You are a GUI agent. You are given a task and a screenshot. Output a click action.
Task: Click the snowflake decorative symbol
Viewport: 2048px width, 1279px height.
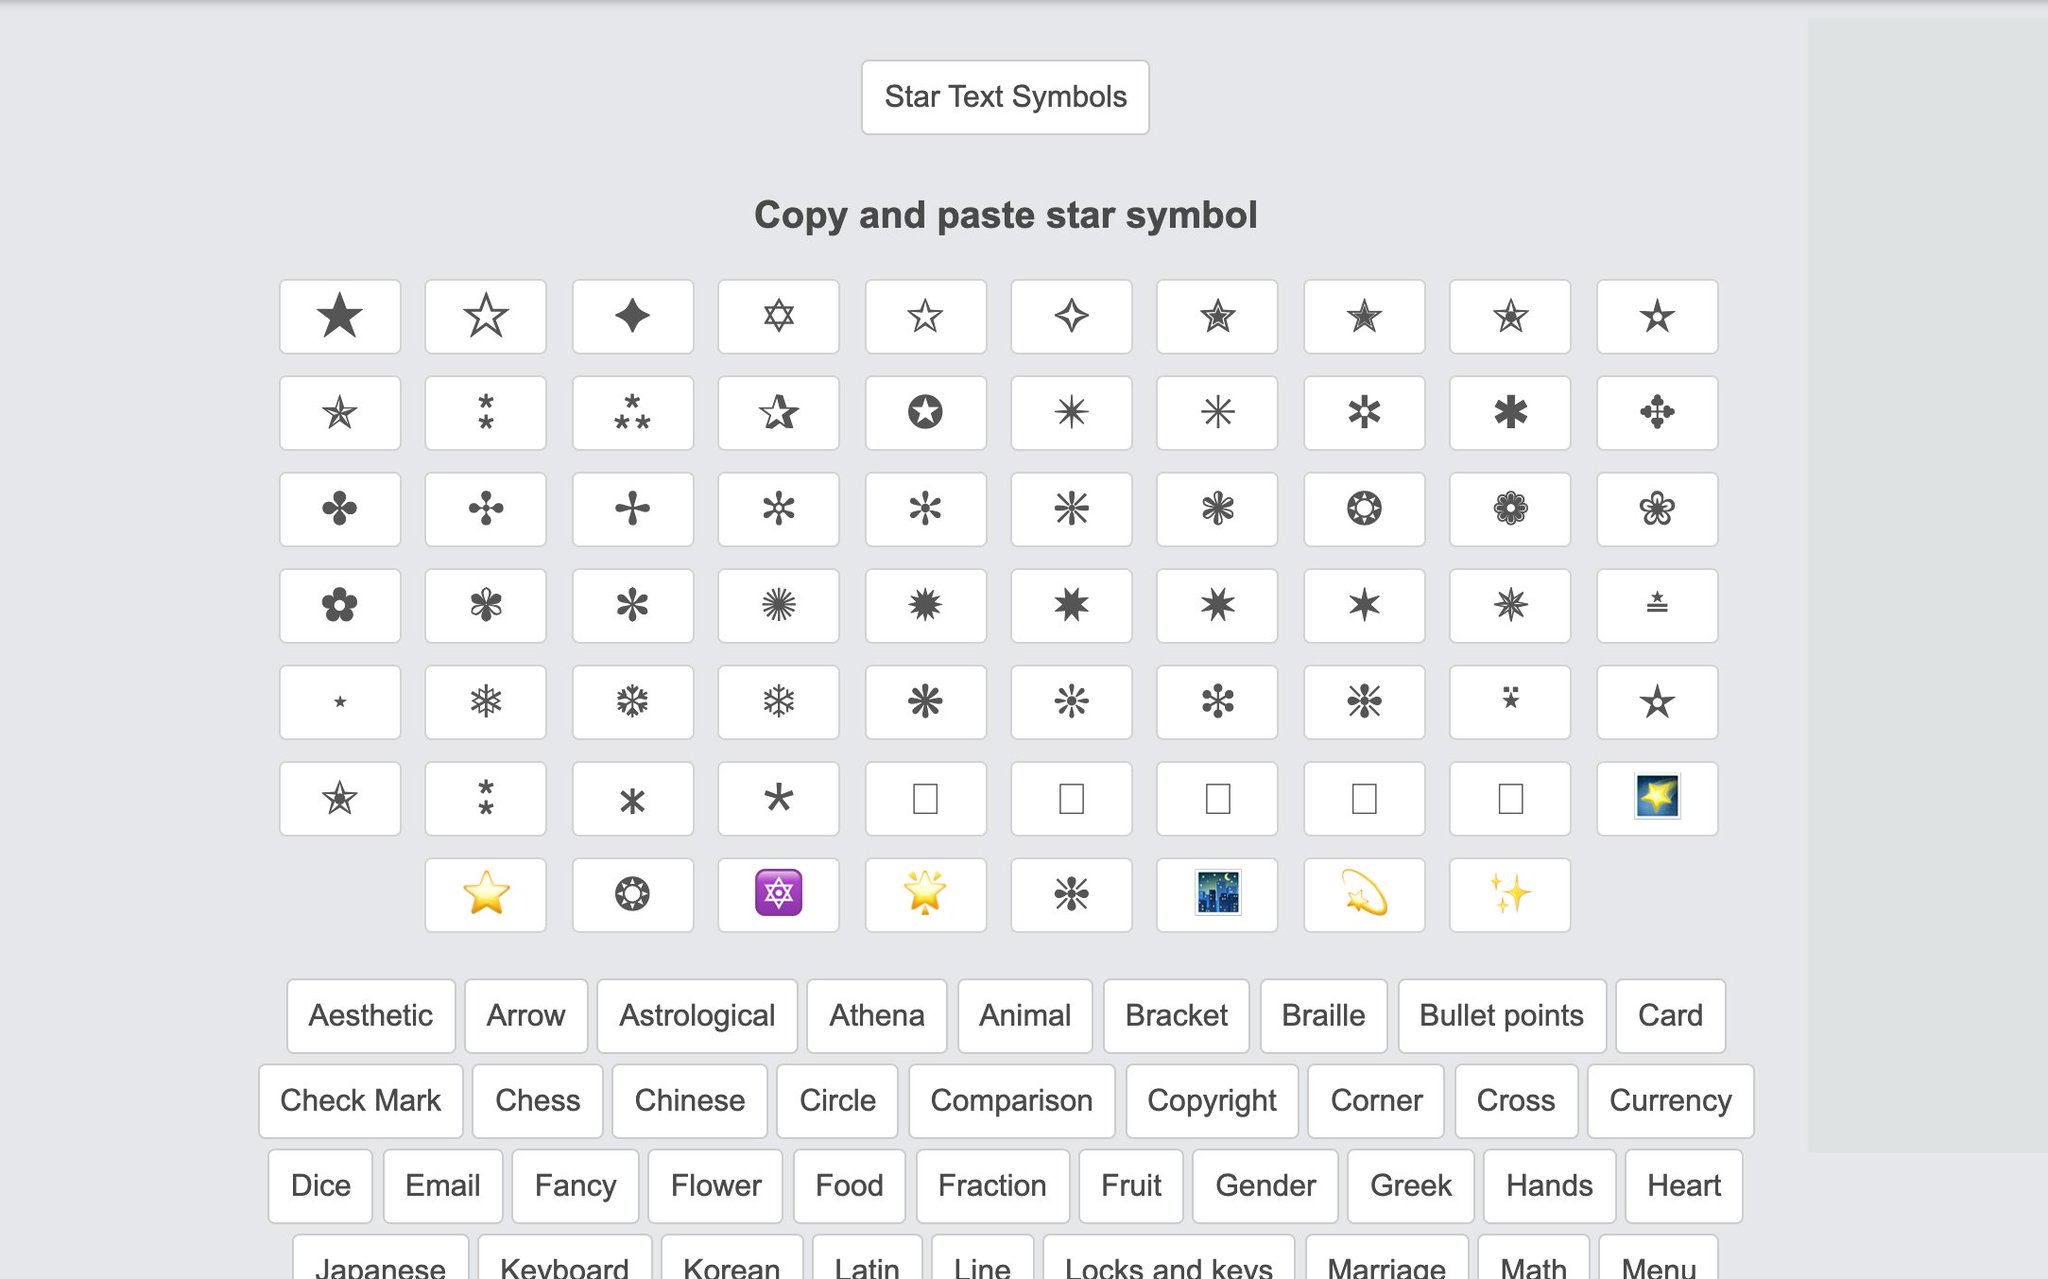pyautogui.click(x=486, y=701)
